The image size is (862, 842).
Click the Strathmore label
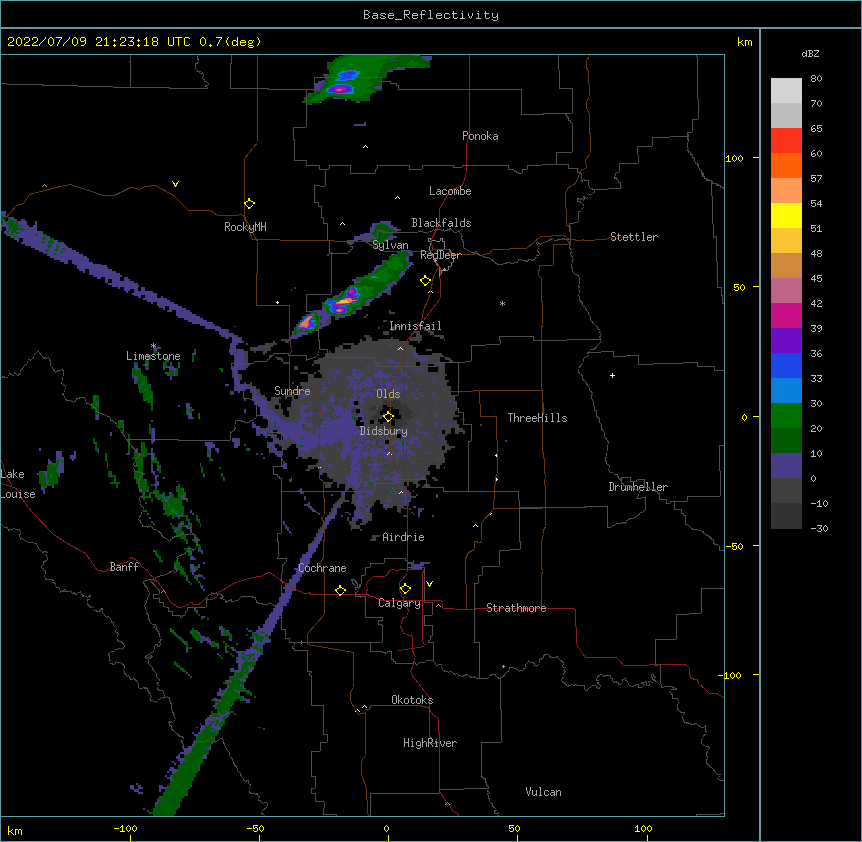click(516, 608)
